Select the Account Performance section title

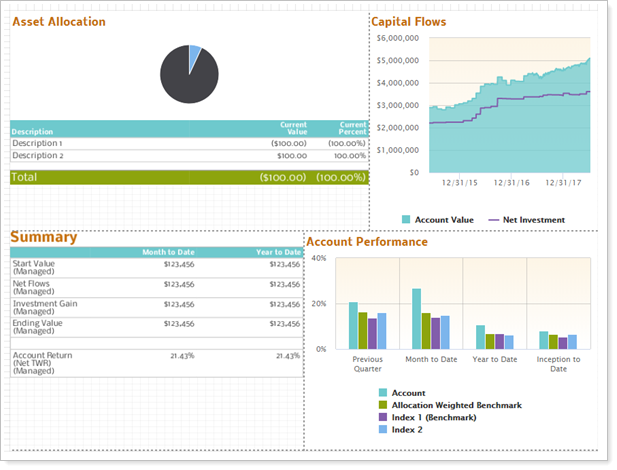point(367,242)
